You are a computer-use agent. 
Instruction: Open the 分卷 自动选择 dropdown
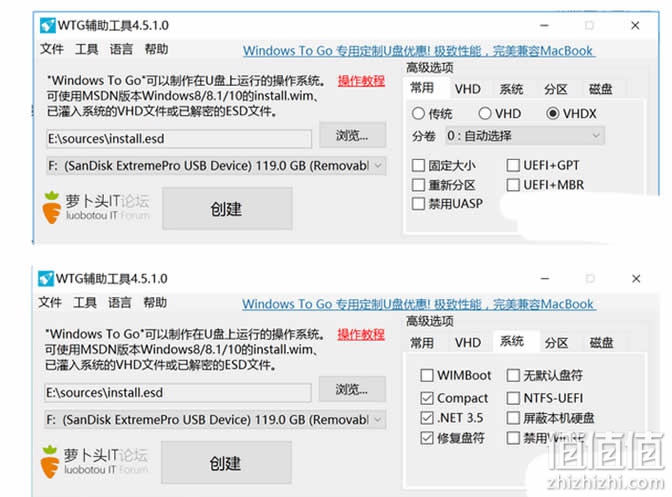pos(525,136)
